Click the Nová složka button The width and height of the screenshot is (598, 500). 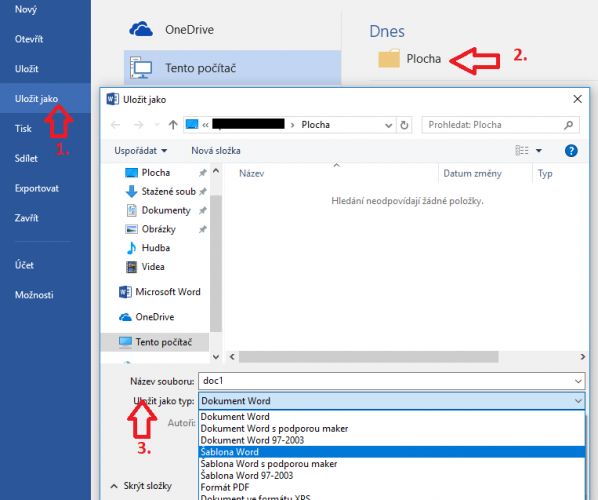pos(216,151)
